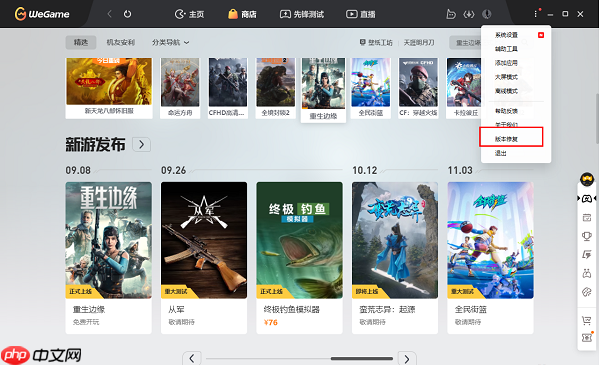Open the download manager icon in the title bar
The width and height of the screenshot is (600, 365).
click(469, 14)
